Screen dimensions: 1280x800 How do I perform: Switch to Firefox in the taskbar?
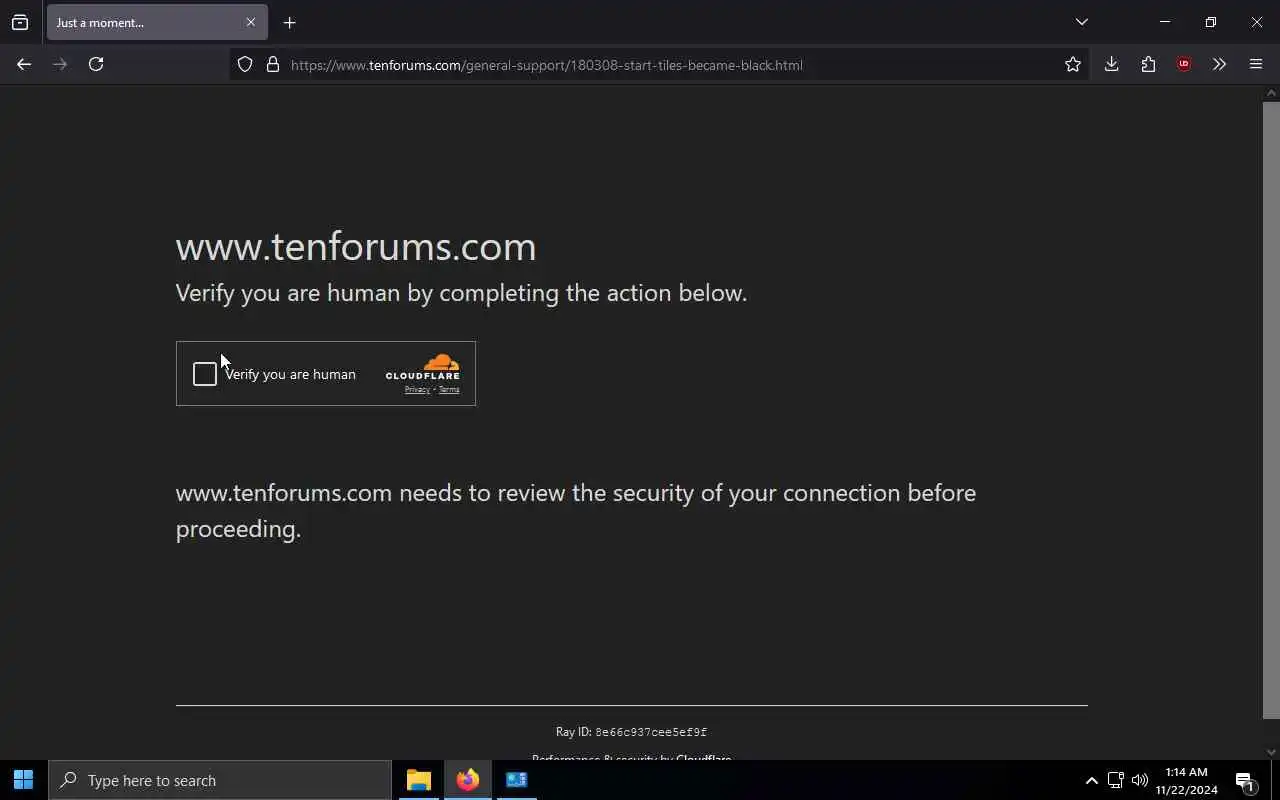(468, 780)
